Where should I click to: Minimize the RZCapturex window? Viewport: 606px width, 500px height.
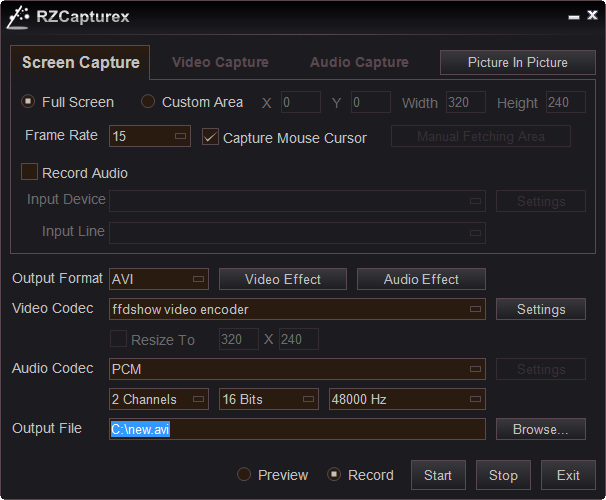[574, 17]
